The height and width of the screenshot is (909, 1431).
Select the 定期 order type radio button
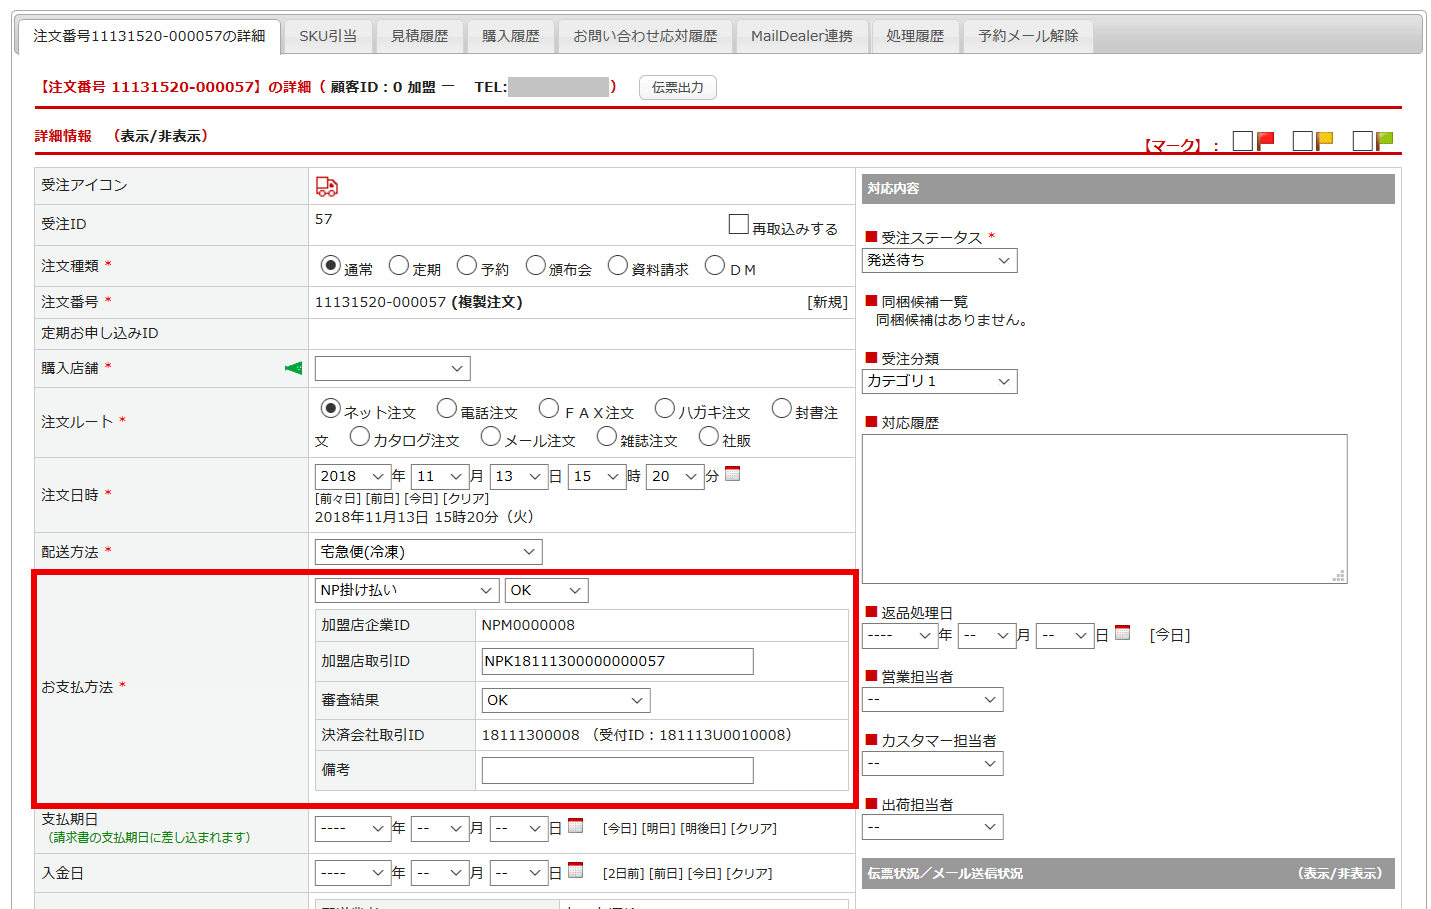(399, 266)
